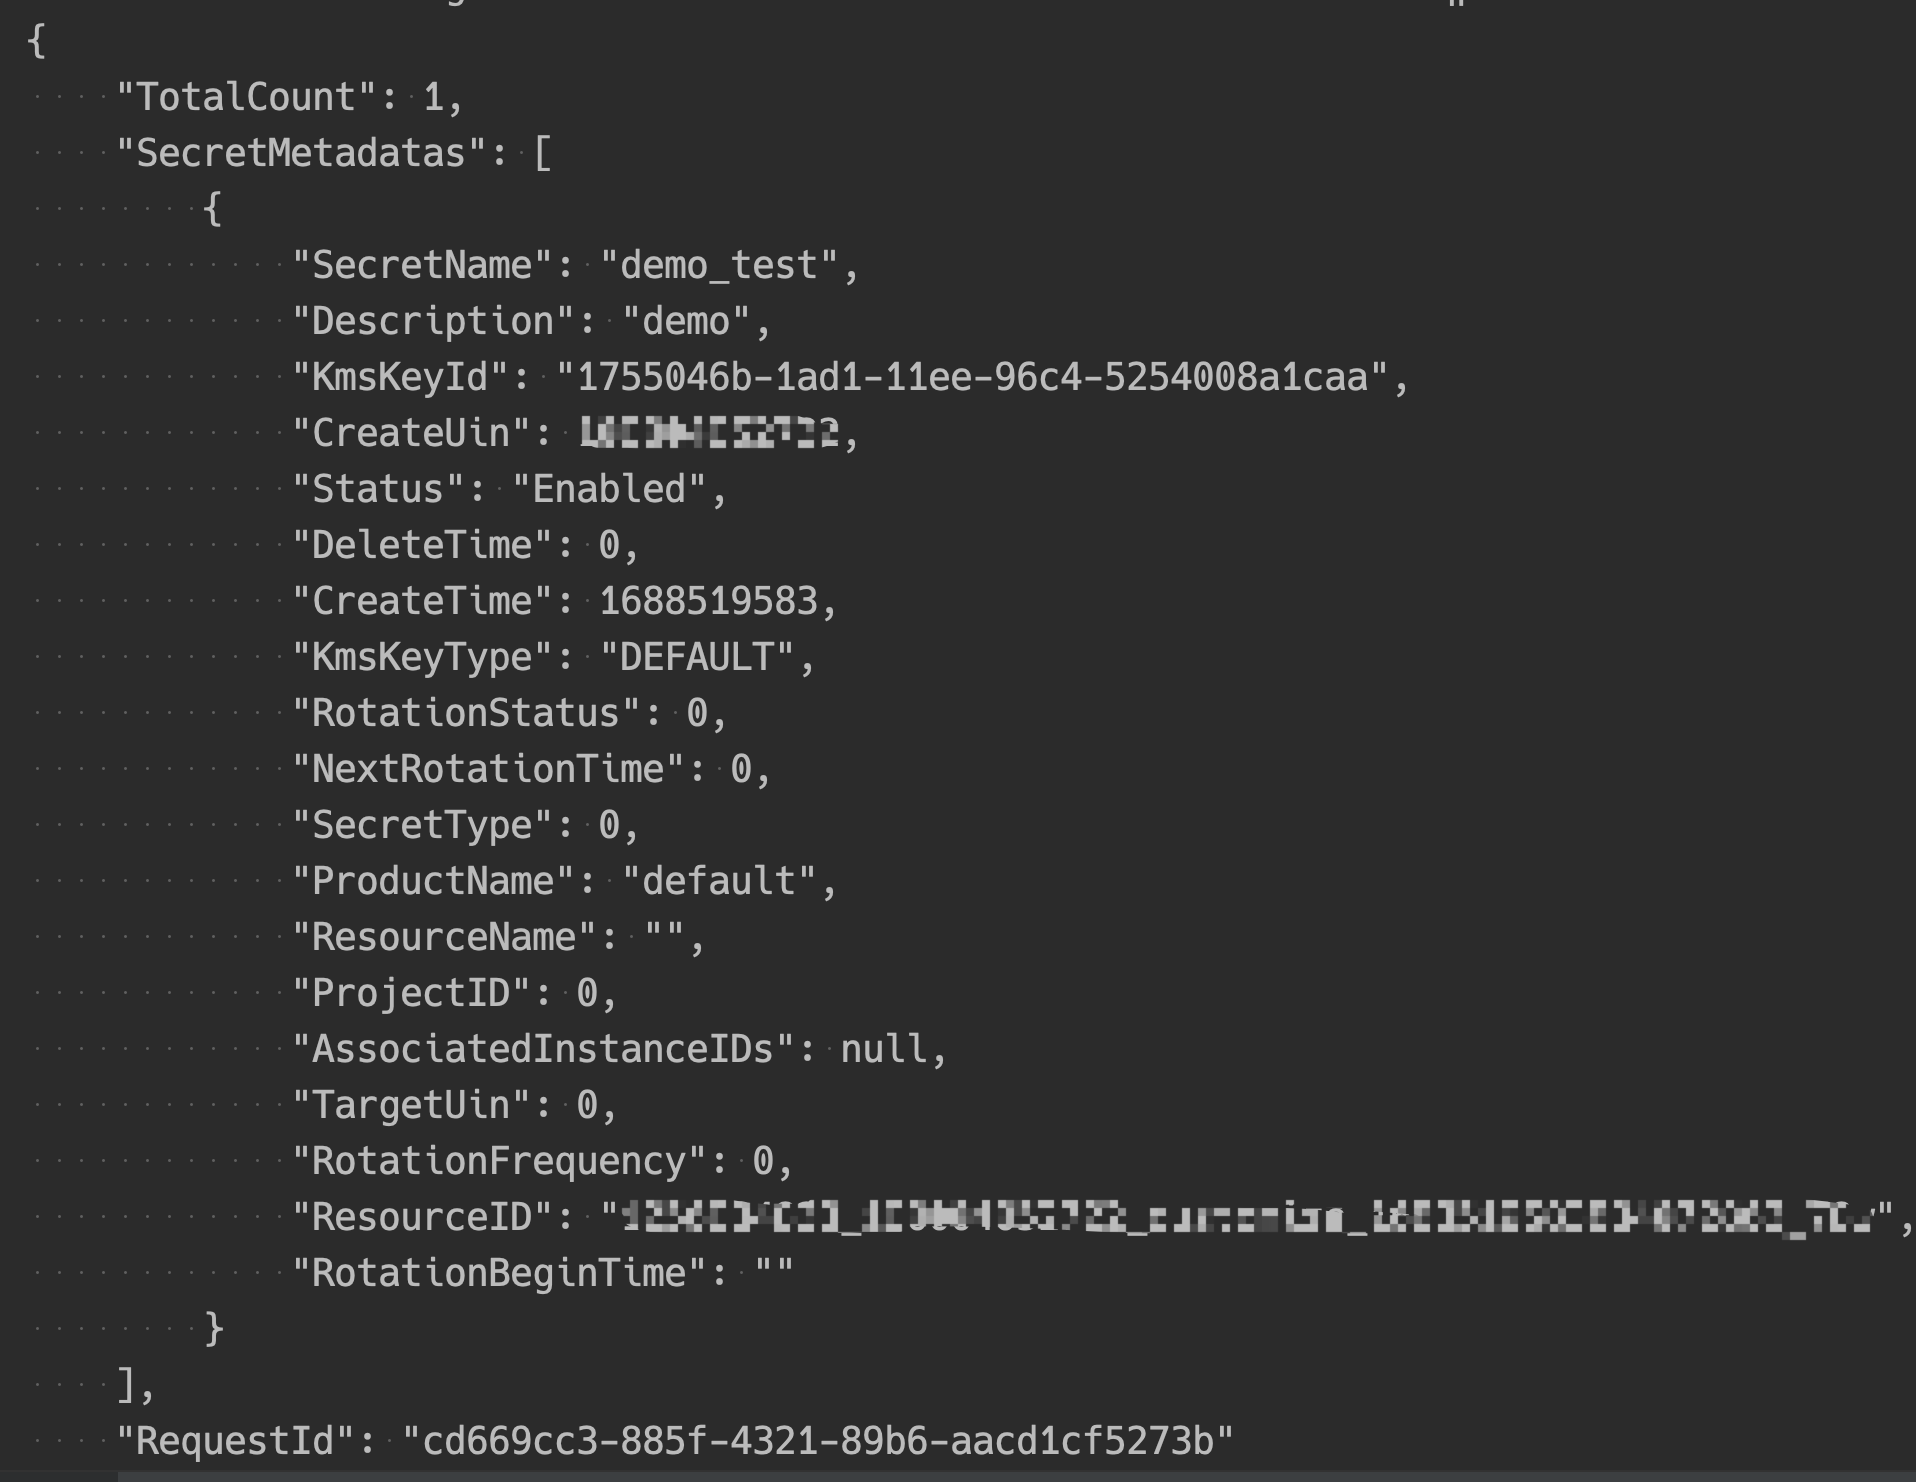Screen dimensions: 1916x1482
Task: Click the "default" ProductName value
Action: (x=718, y=882)
